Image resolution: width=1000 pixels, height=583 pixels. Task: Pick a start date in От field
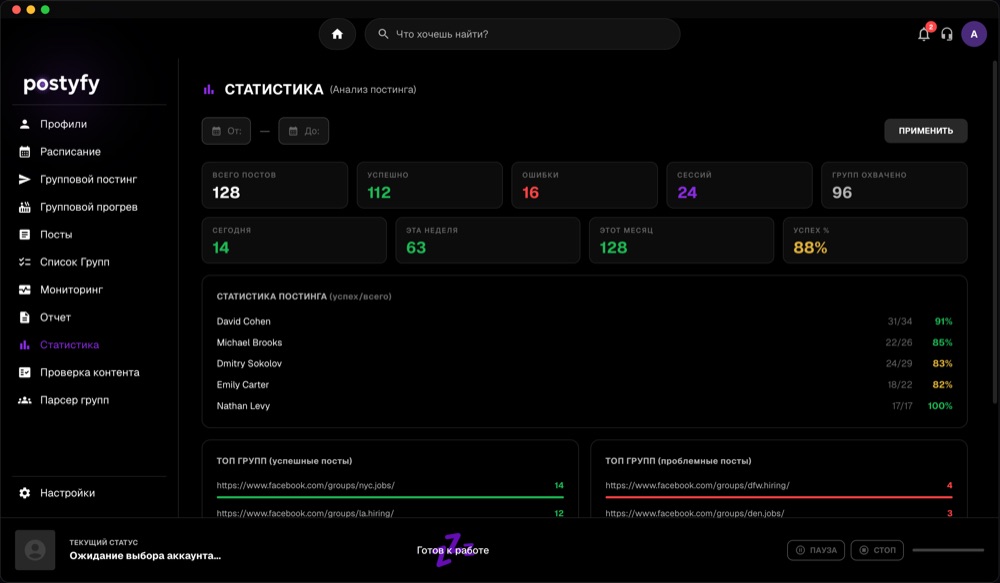click(226, 131)
